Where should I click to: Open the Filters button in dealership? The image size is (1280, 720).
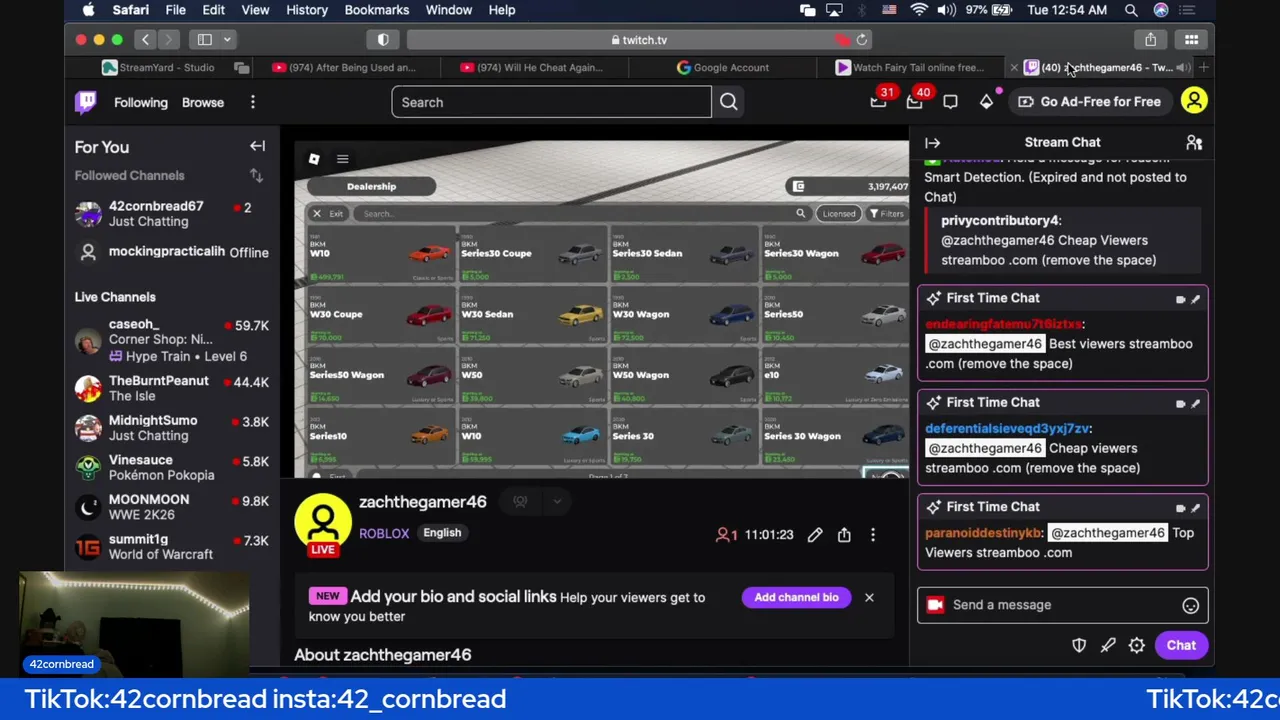point(886,213)
